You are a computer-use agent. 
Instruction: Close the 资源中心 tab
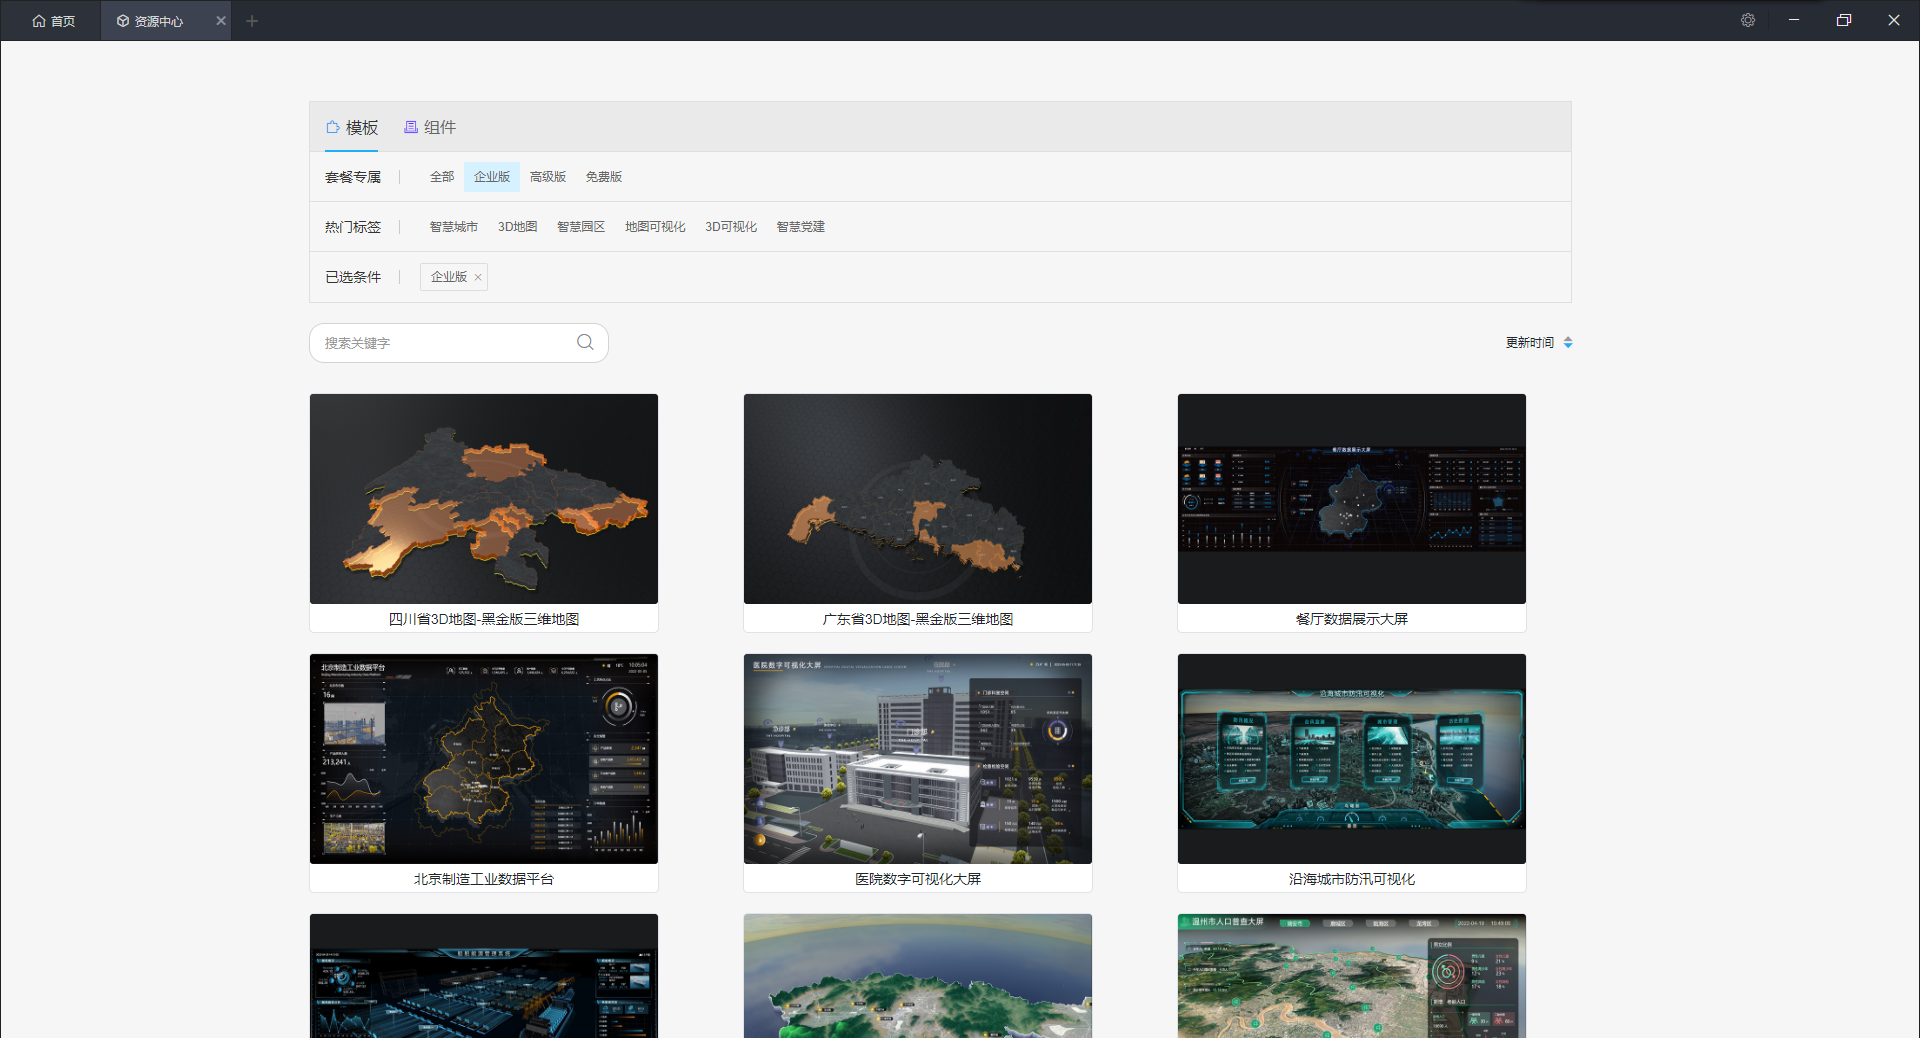221,21
